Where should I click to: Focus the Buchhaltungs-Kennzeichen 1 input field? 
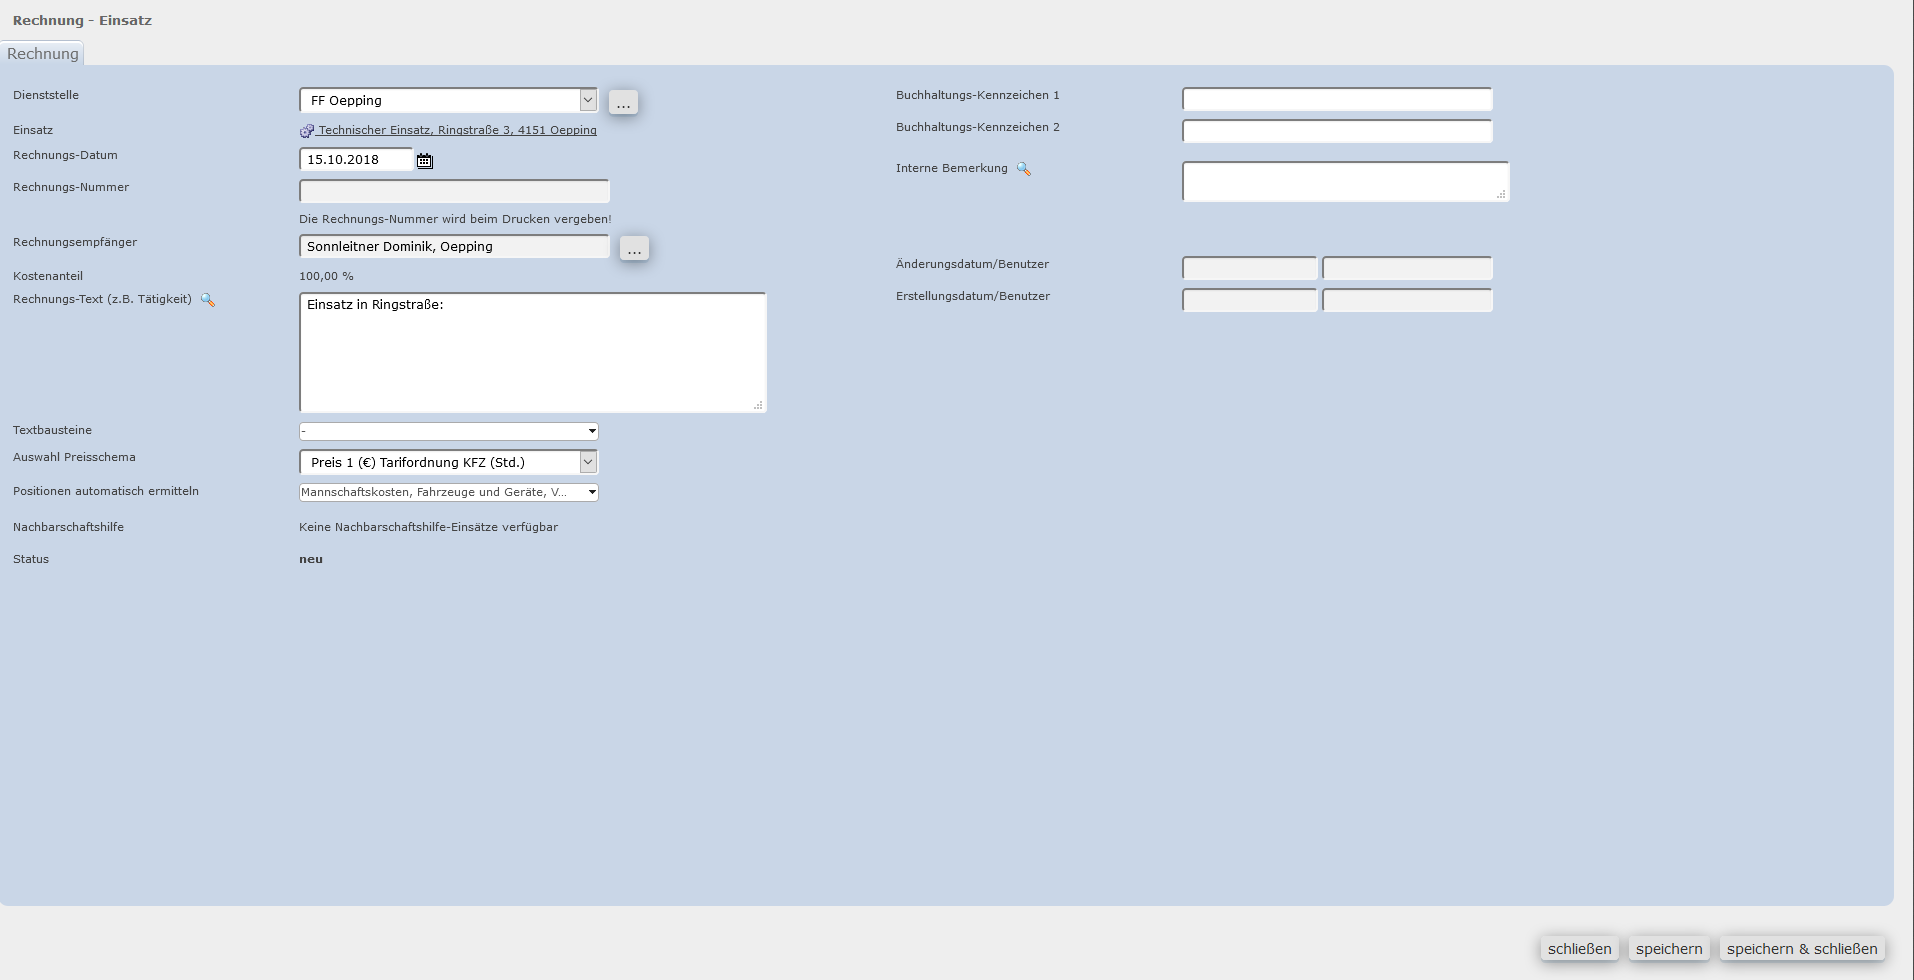pyautogui.click(x=1336, y=99)
